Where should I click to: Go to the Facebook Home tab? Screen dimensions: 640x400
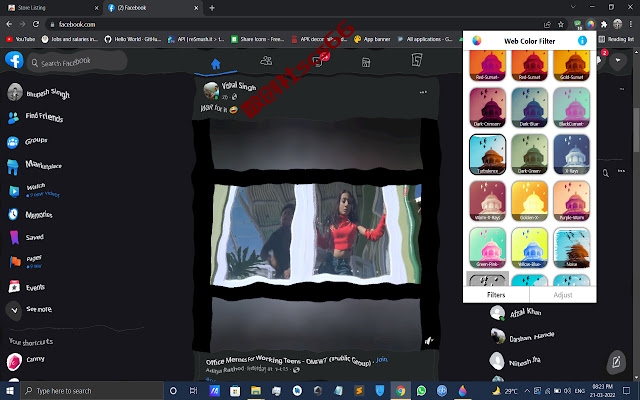tap(216, 64)
